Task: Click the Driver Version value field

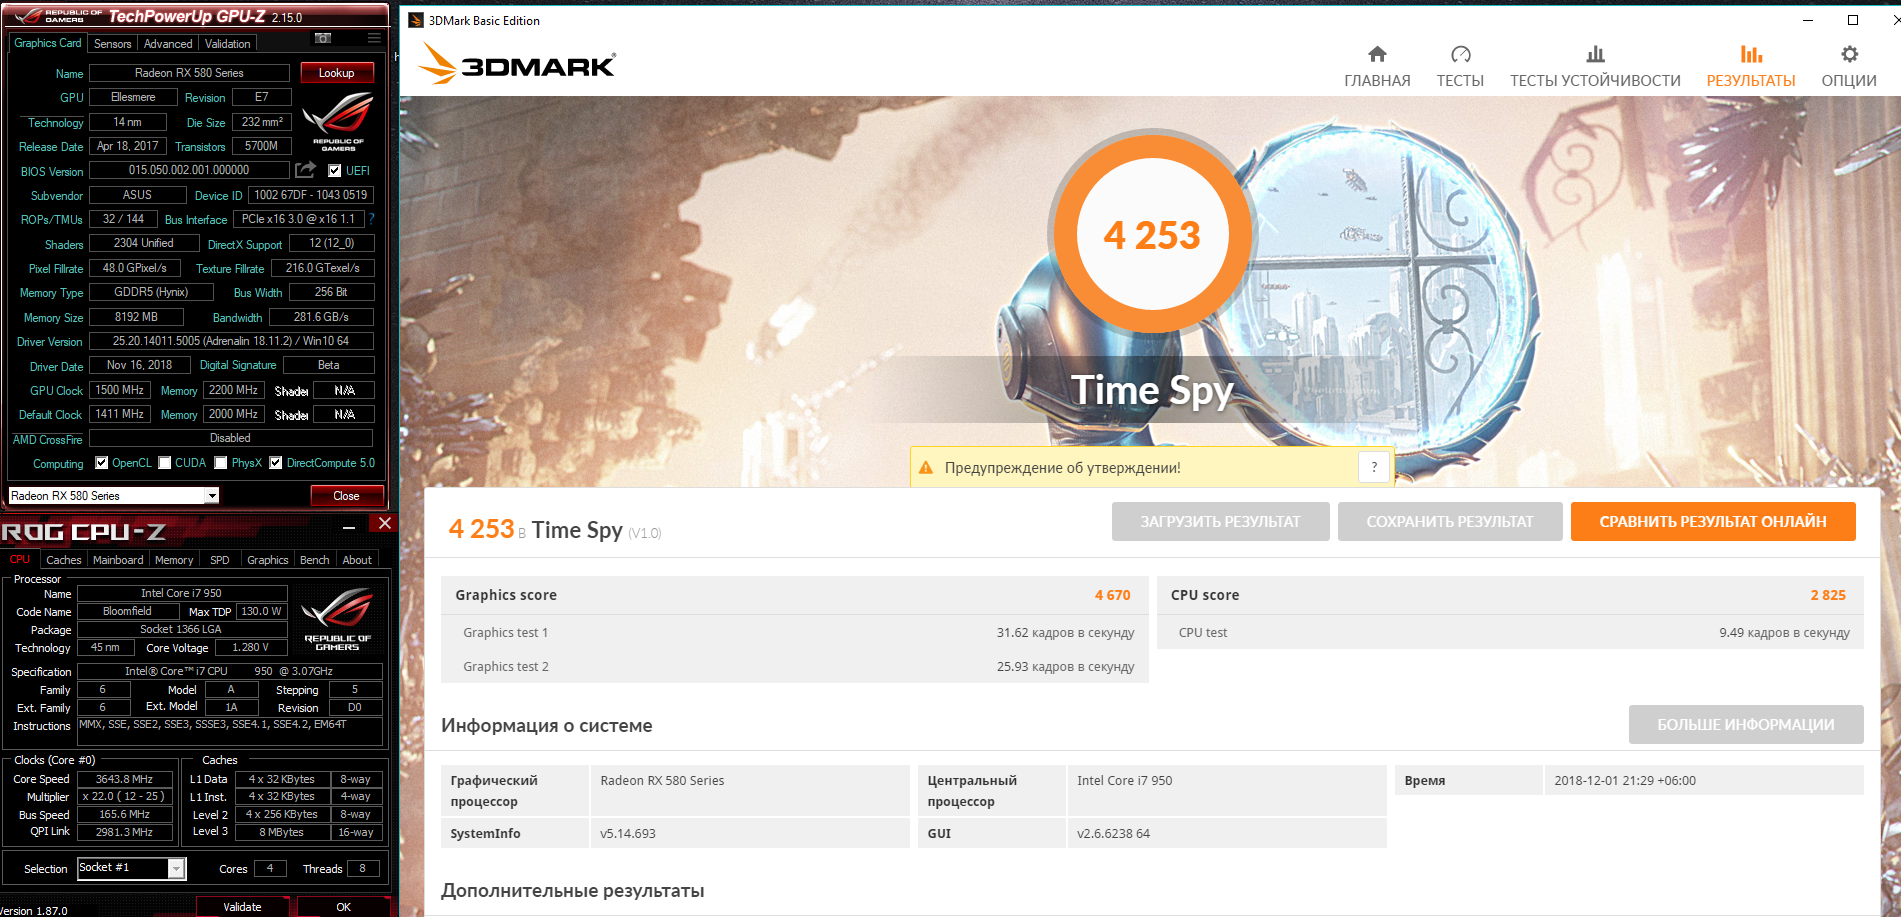Action: 231,341
